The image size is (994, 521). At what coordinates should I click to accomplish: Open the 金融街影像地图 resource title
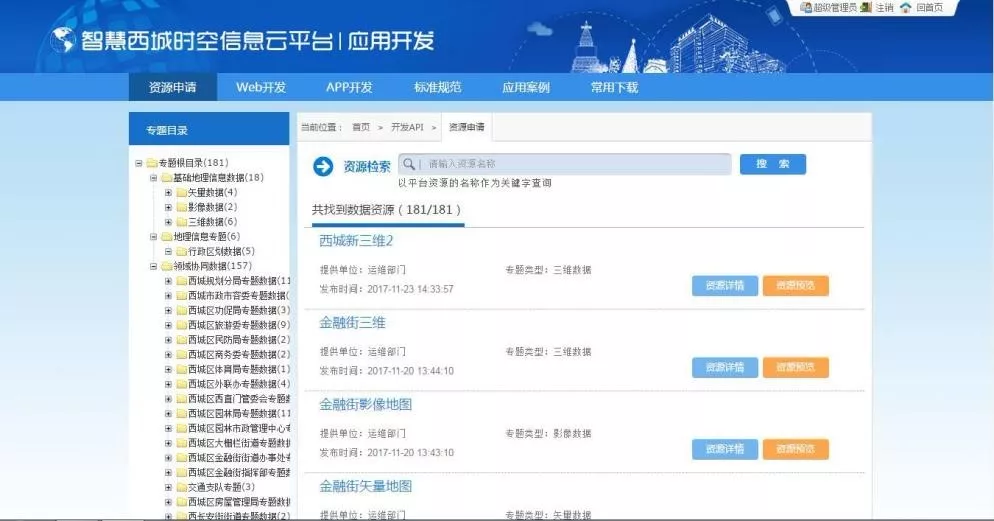[366, 404]
